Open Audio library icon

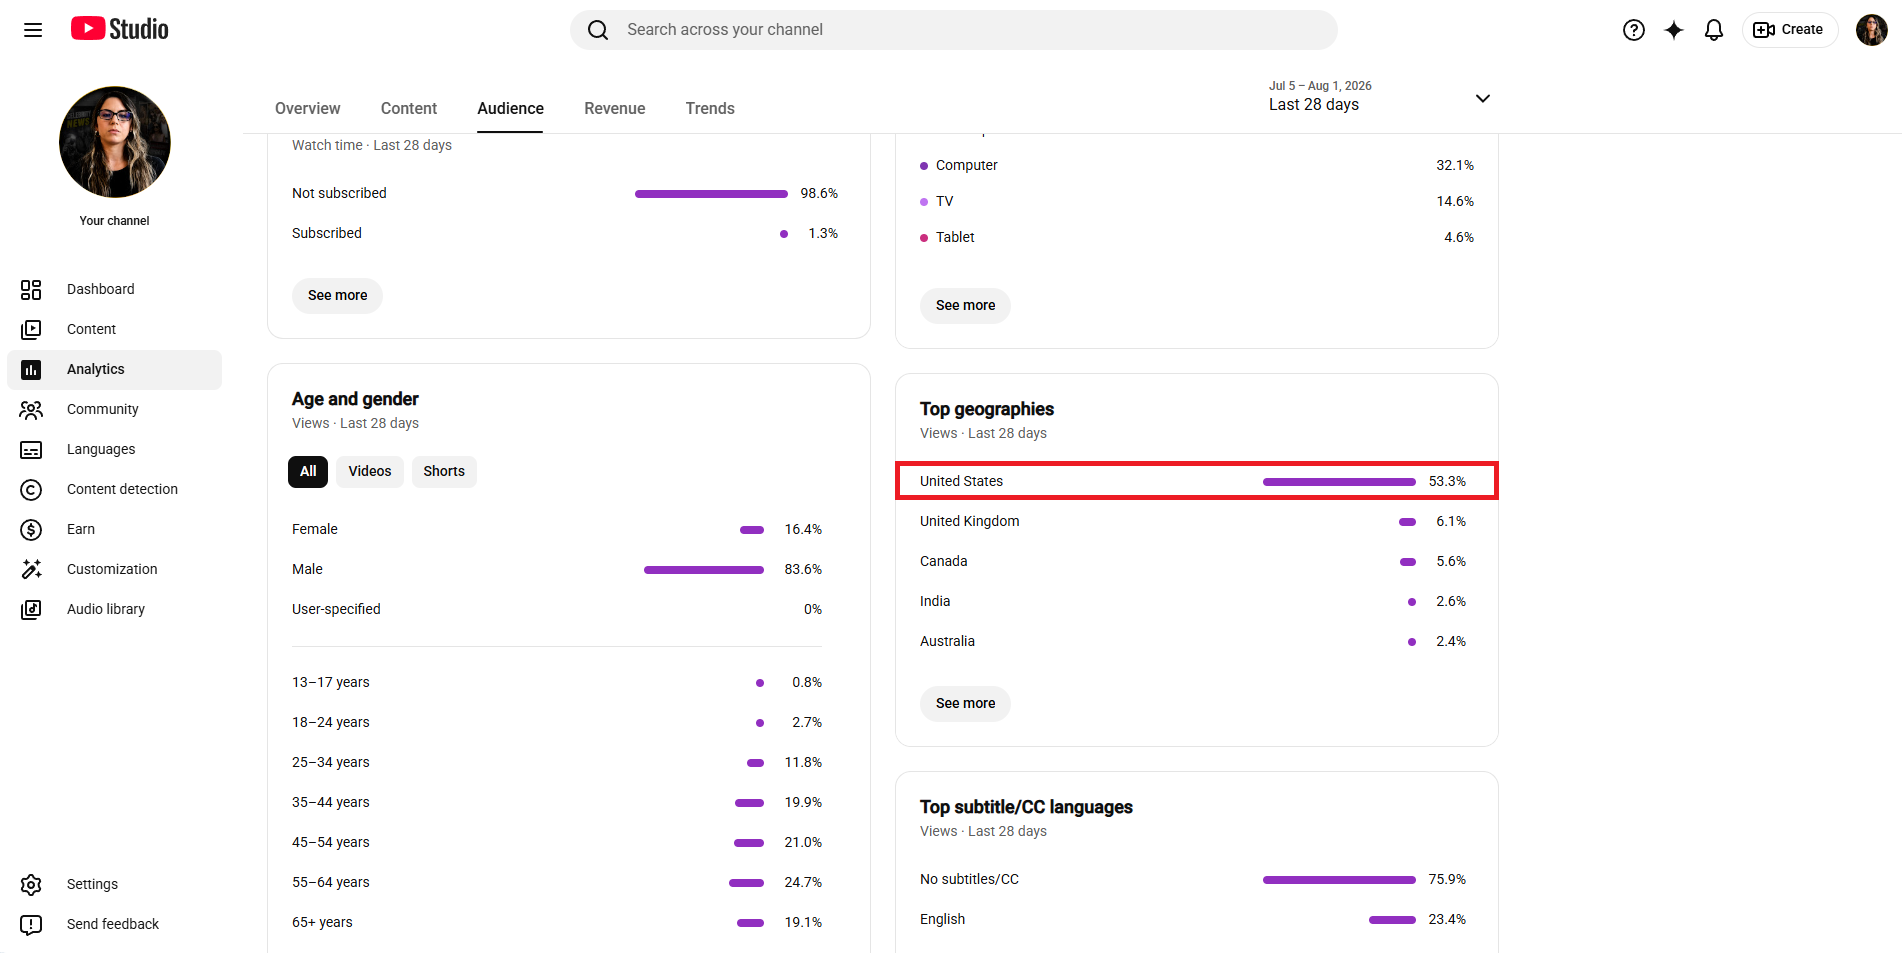31,609
